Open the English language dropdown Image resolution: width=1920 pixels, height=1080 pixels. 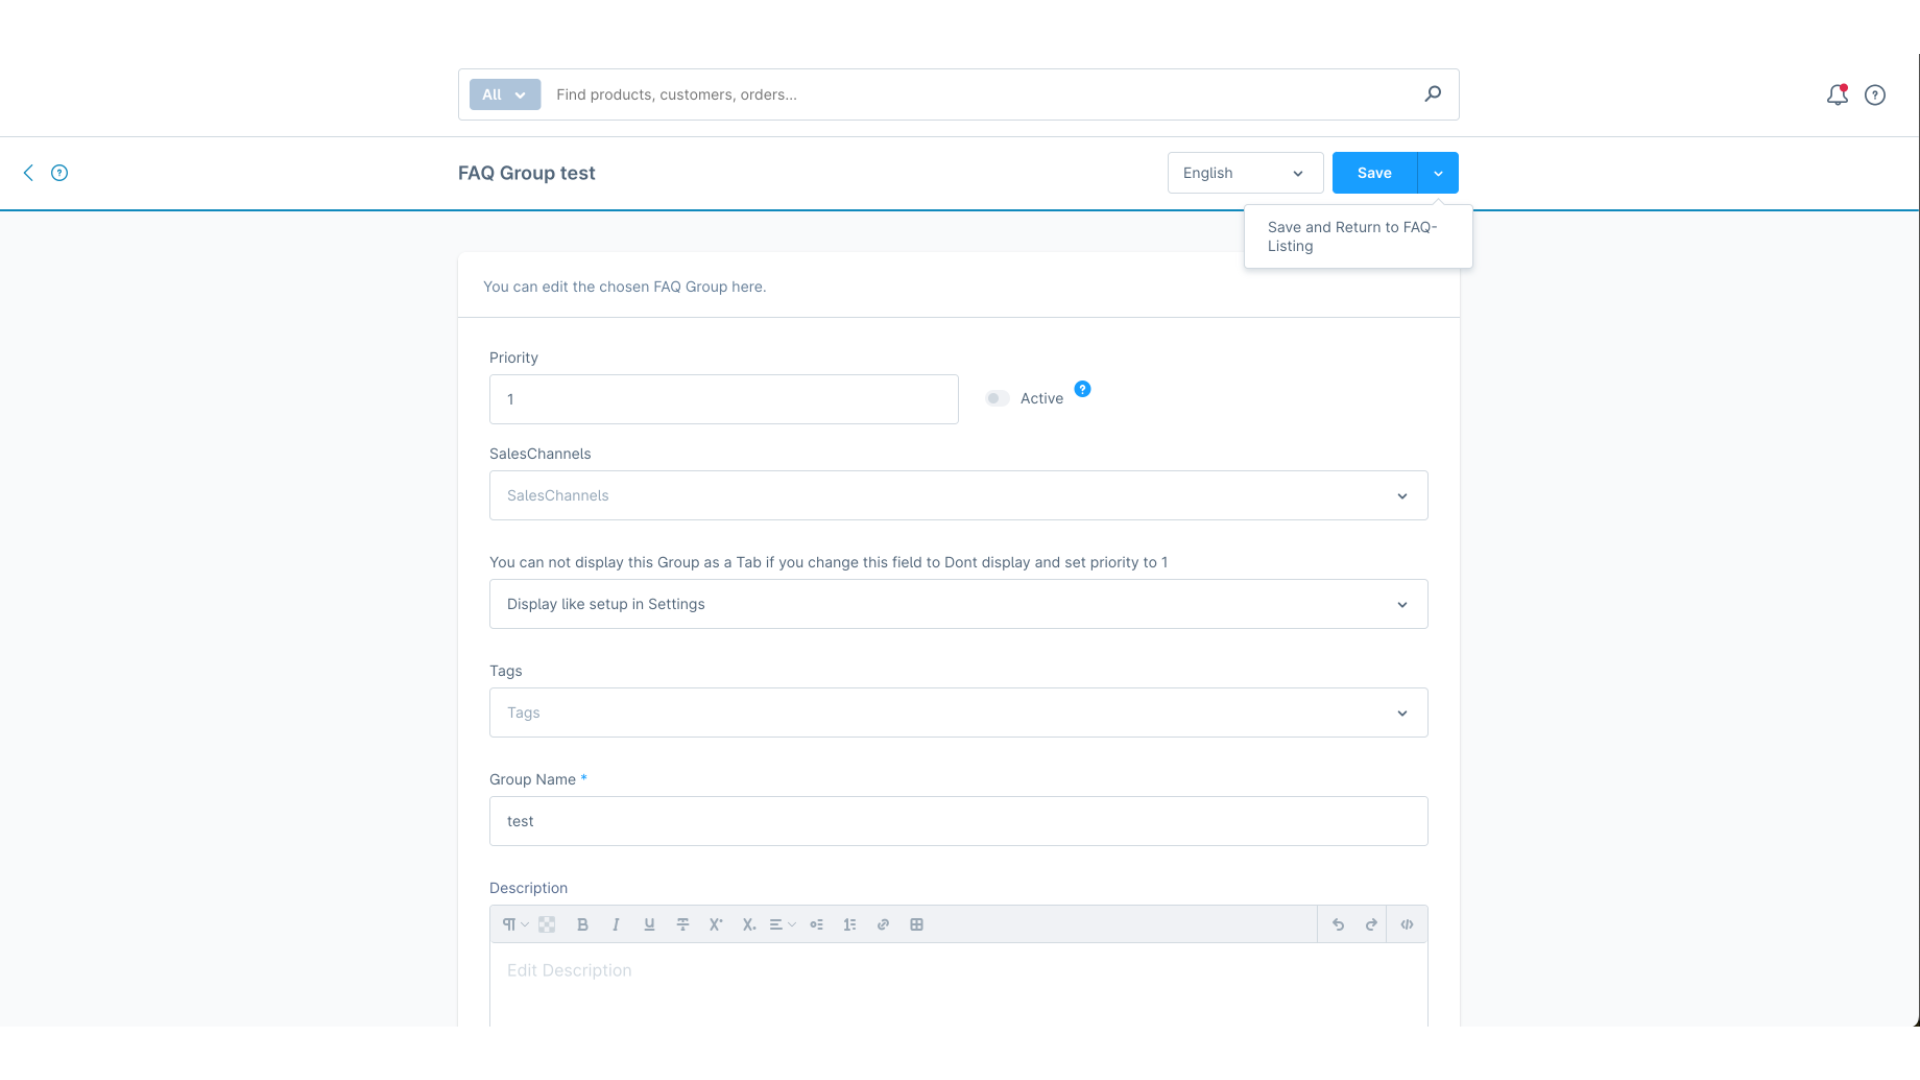[x=1245, y=173]
